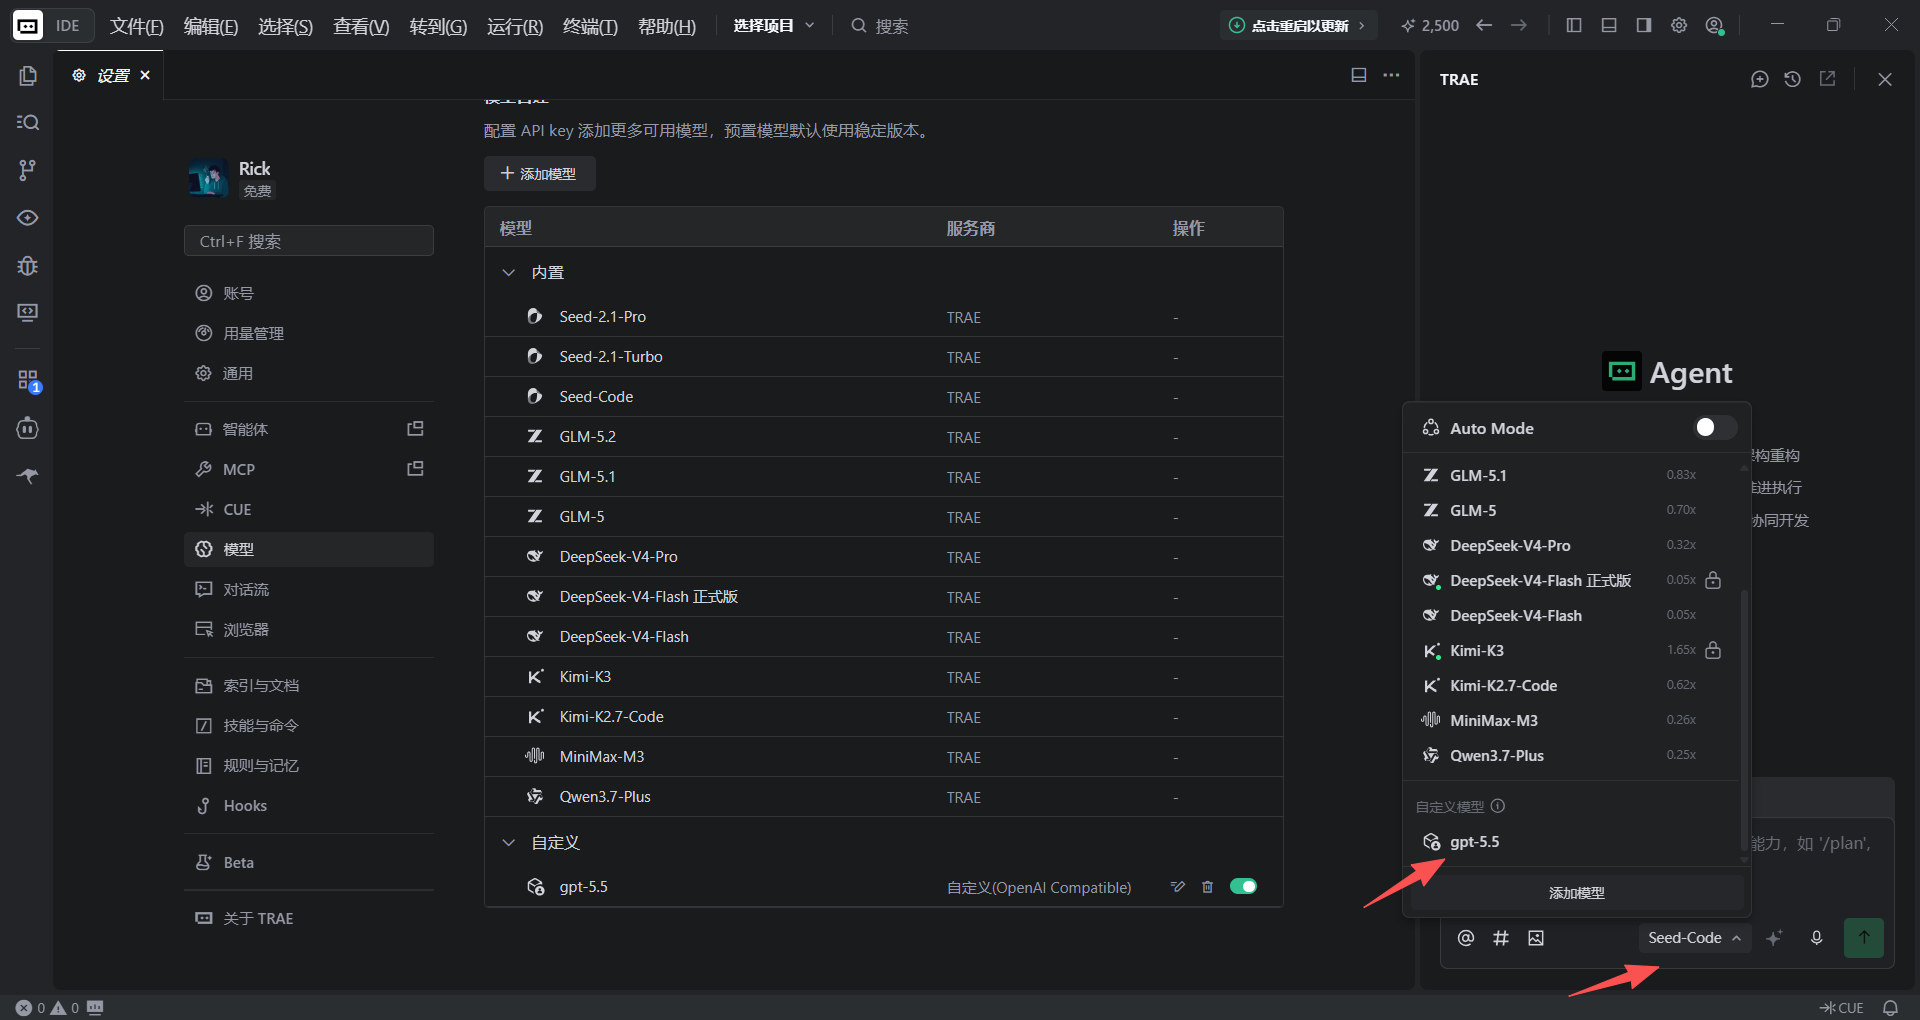Click the info icon beside 自定义模型
This screenshot has height=1020, width=1920.
[x=1498, y=806]
